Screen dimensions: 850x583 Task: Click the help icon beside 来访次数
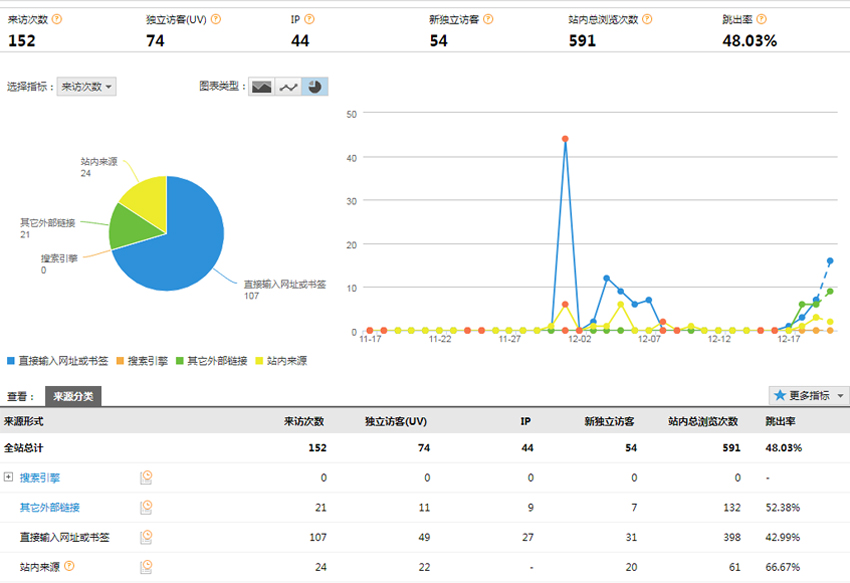56,19
